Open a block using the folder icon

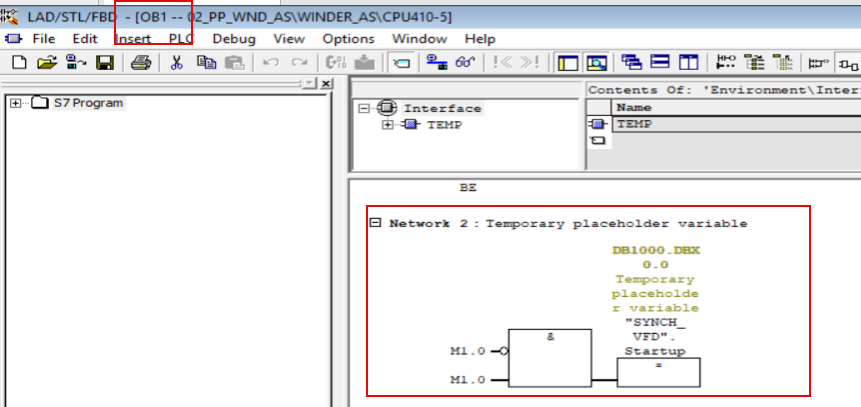click(47, 63)
